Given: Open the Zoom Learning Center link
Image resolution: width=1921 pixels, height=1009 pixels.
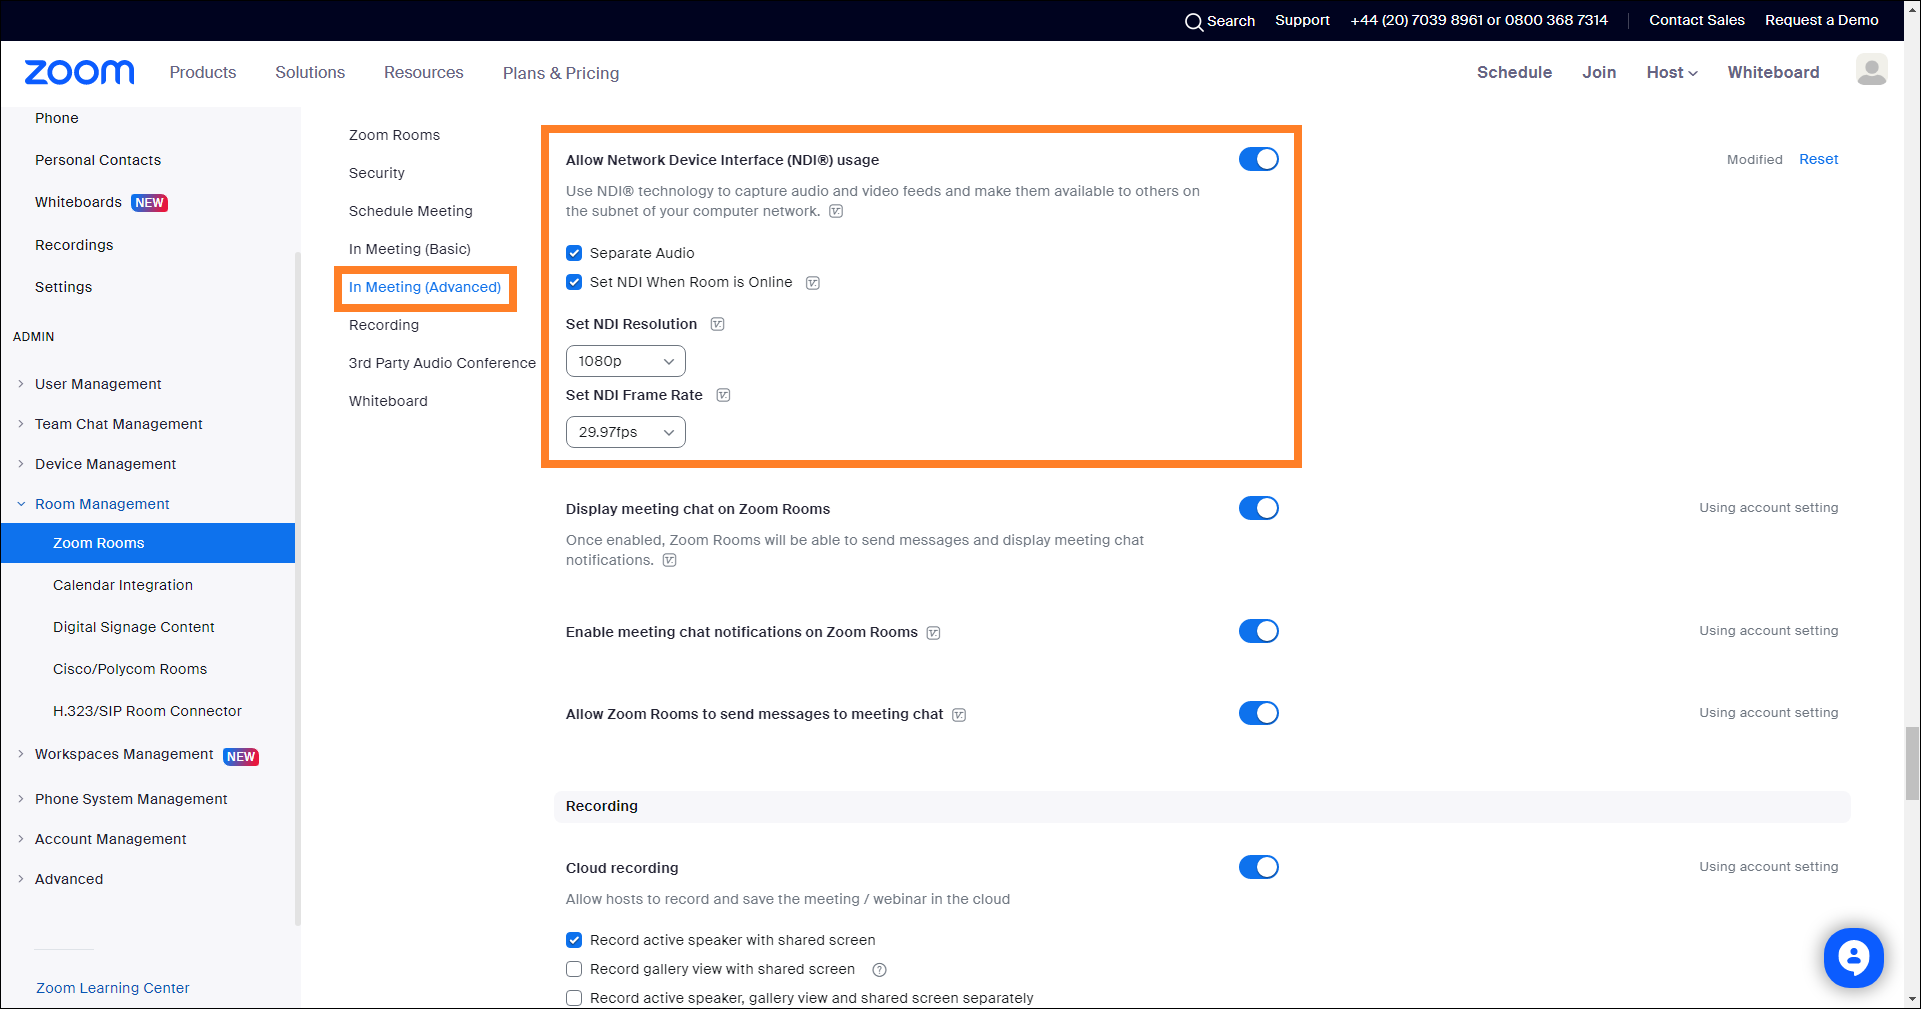Looking at the screenshot, I should 112,988.
